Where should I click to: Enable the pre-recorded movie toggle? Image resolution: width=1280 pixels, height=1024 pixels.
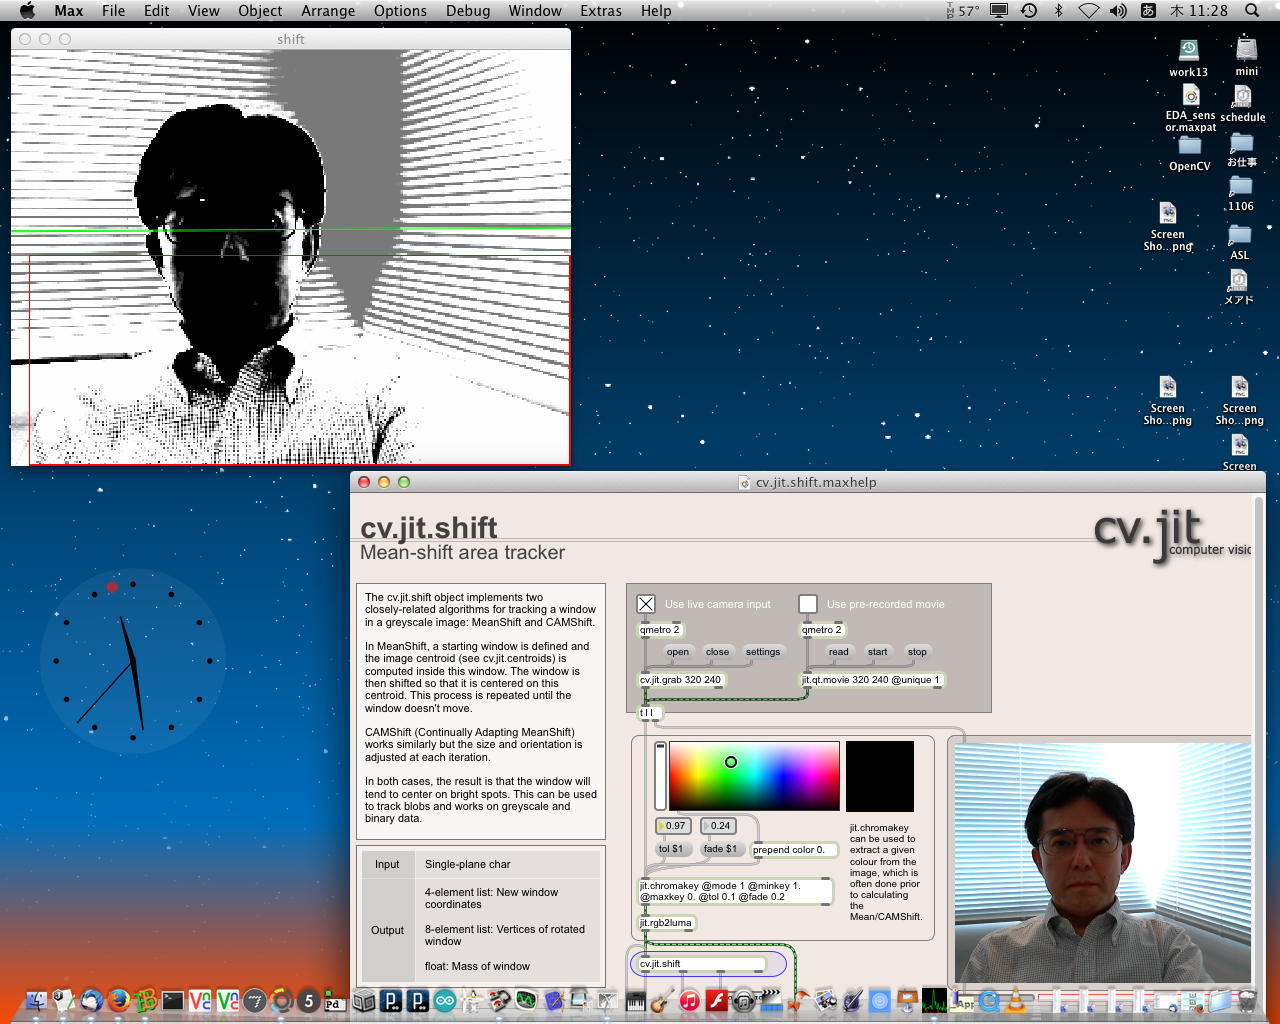click(x=808, y=604)
